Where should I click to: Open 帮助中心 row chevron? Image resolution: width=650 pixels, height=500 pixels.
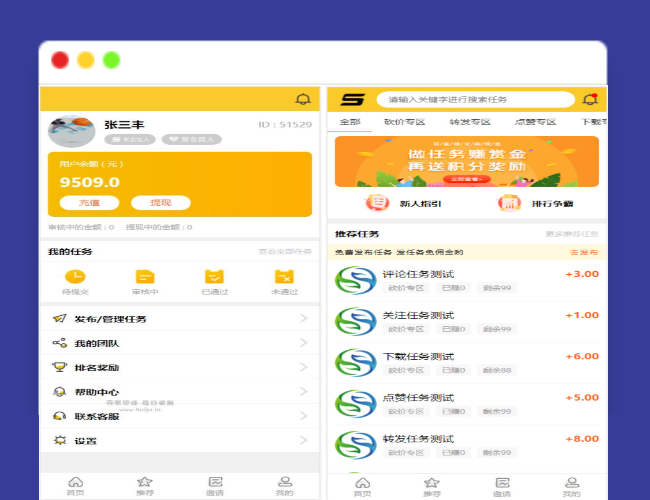tap(304, 391)
